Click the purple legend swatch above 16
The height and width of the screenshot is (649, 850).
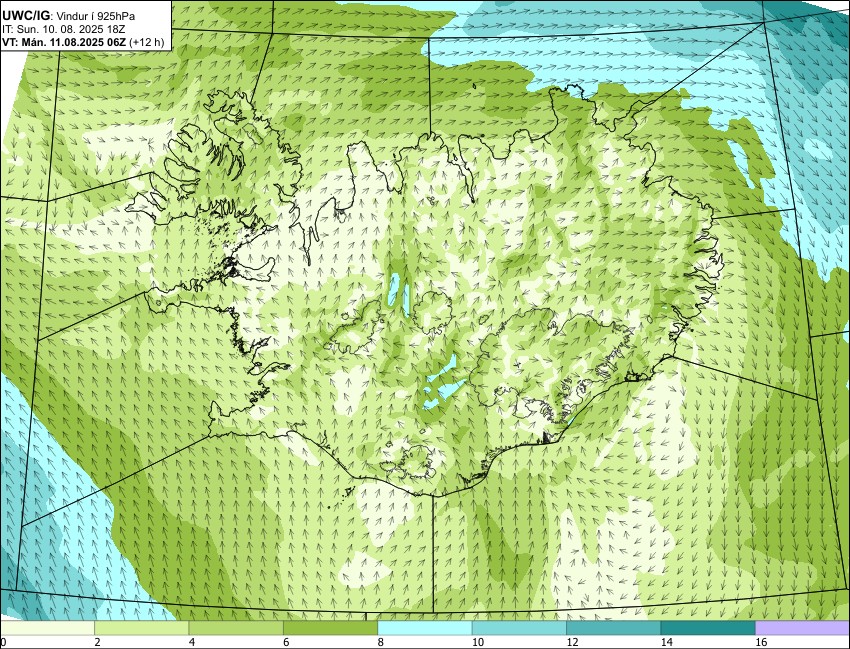point(802,628)
